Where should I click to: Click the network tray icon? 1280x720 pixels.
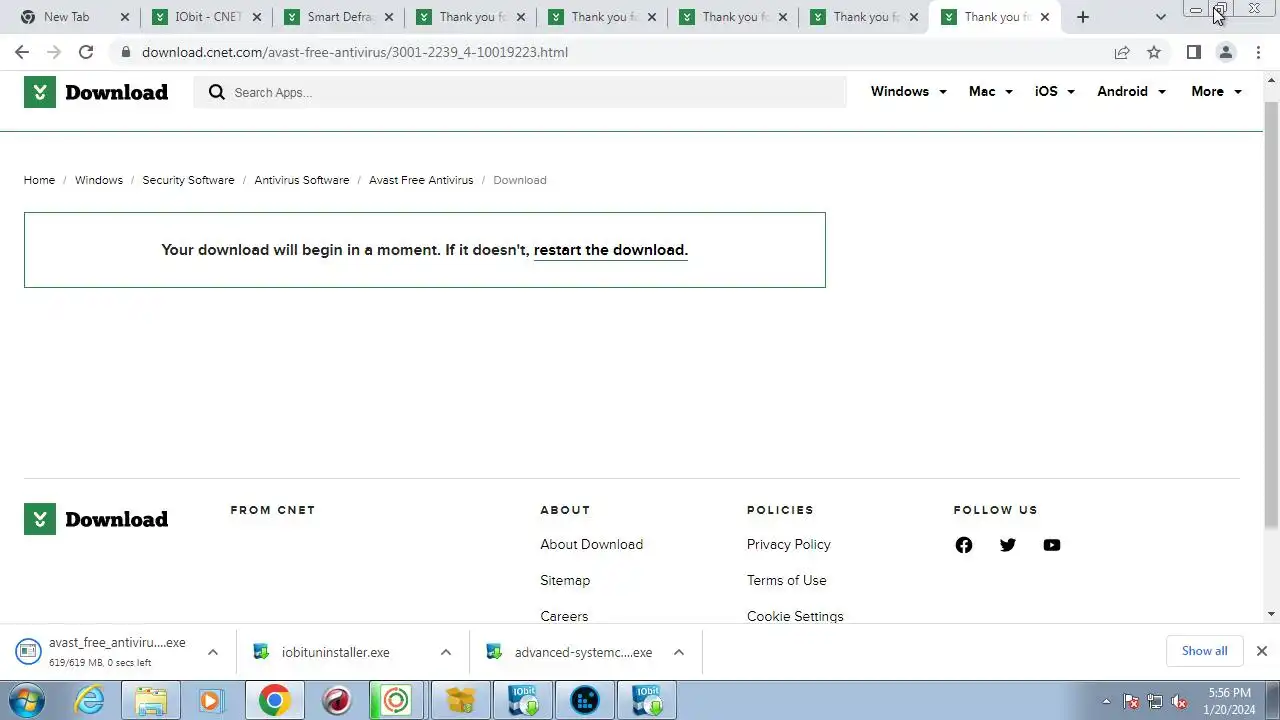coord(1155,701)
